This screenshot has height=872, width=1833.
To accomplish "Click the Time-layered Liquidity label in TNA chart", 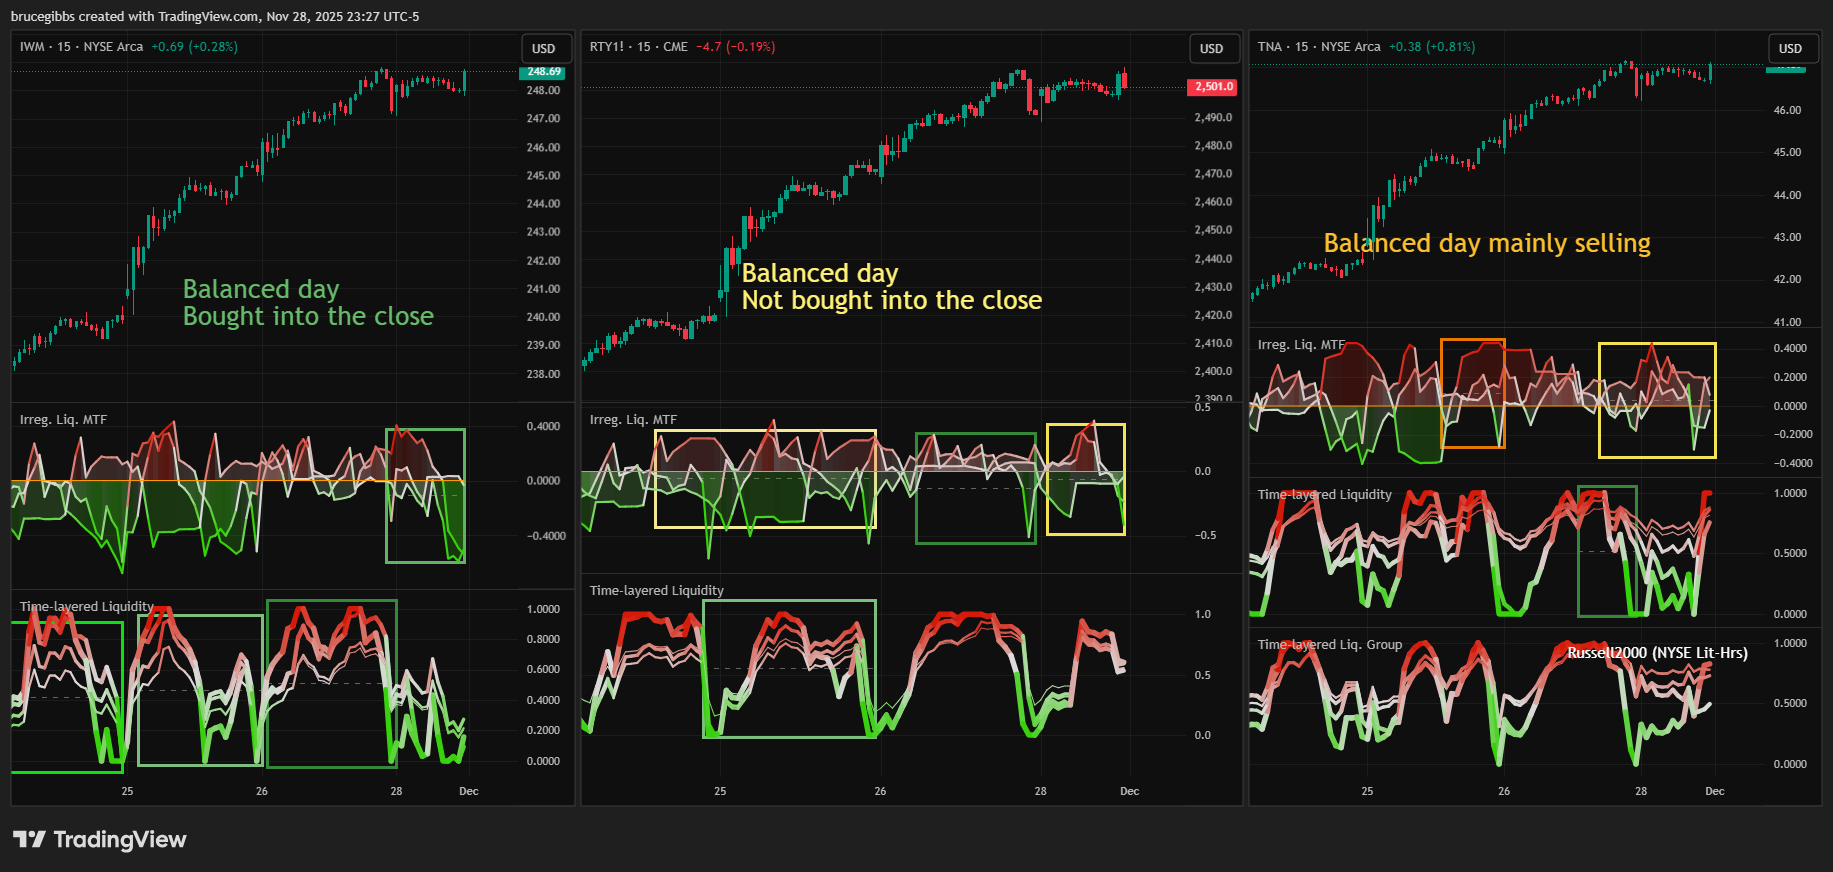I will click(1324, 495).
